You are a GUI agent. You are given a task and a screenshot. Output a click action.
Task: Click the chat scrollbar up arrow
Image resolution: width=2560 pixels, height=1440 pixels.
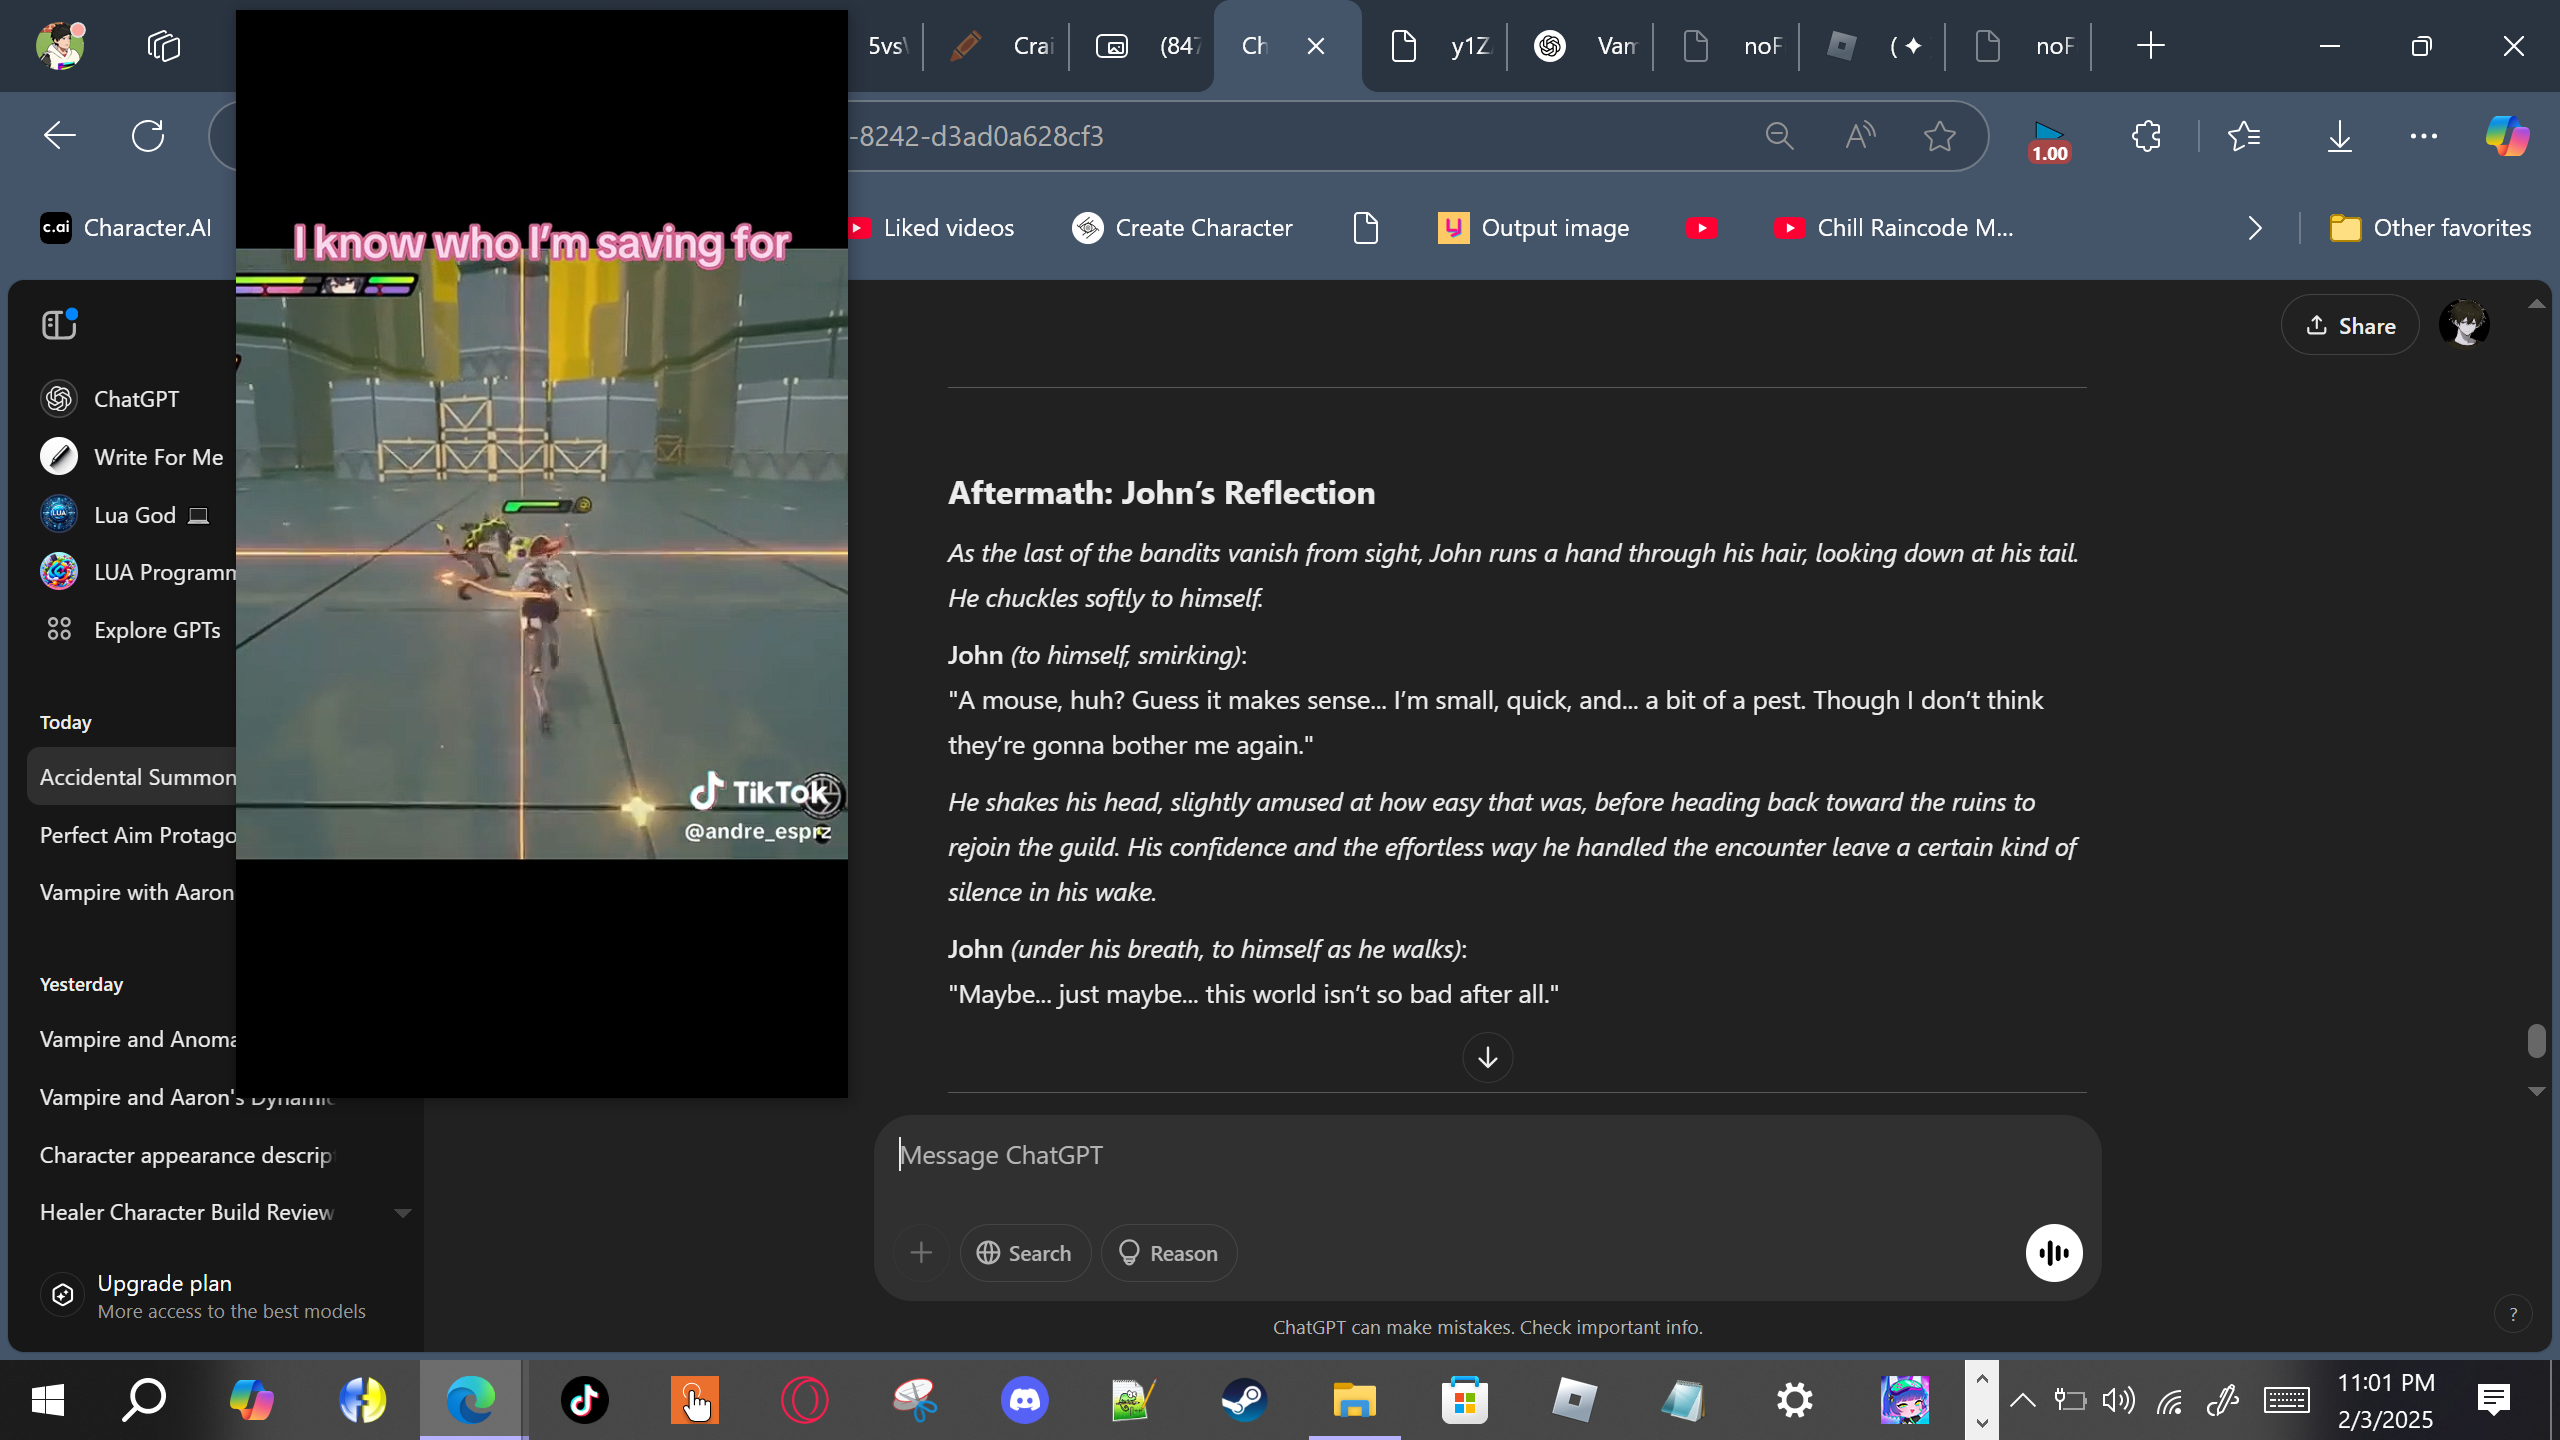tap(2536, 304)
